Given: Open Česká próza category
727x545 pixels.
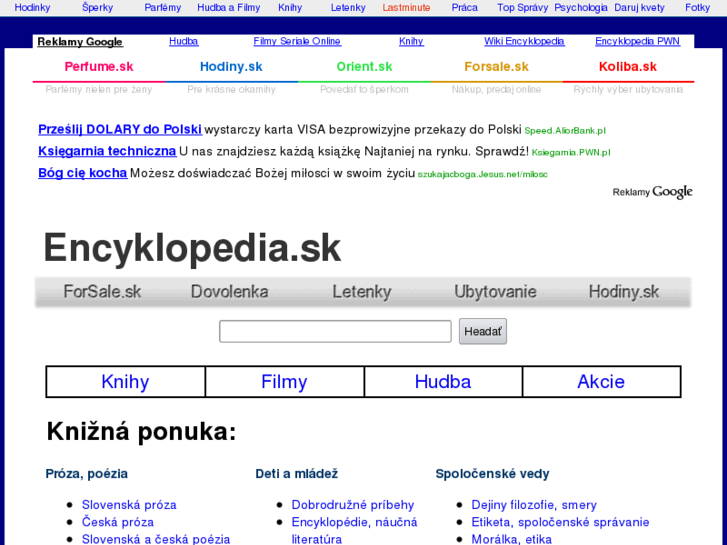Looking at the screenshot, I should tap(118, 522).
